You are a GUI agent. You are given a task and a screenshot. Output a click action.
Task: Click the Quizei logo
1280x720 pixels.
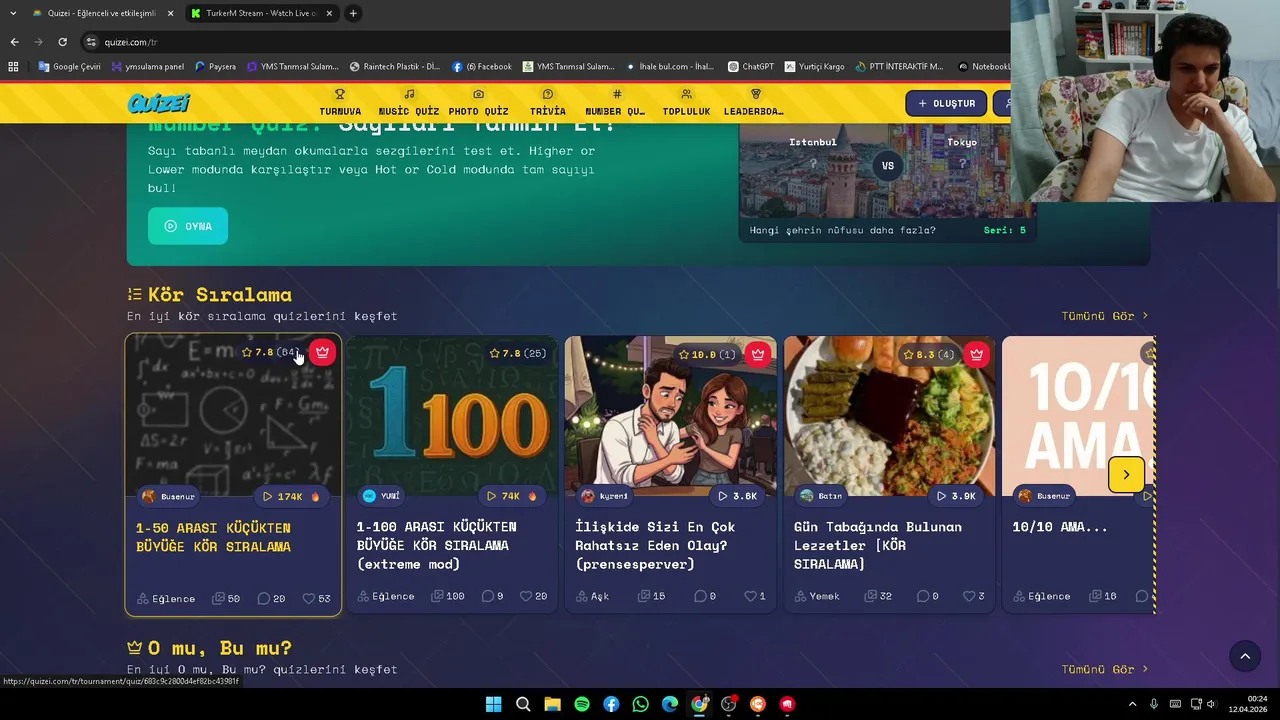pyautogui.click(x=158, y=103)
